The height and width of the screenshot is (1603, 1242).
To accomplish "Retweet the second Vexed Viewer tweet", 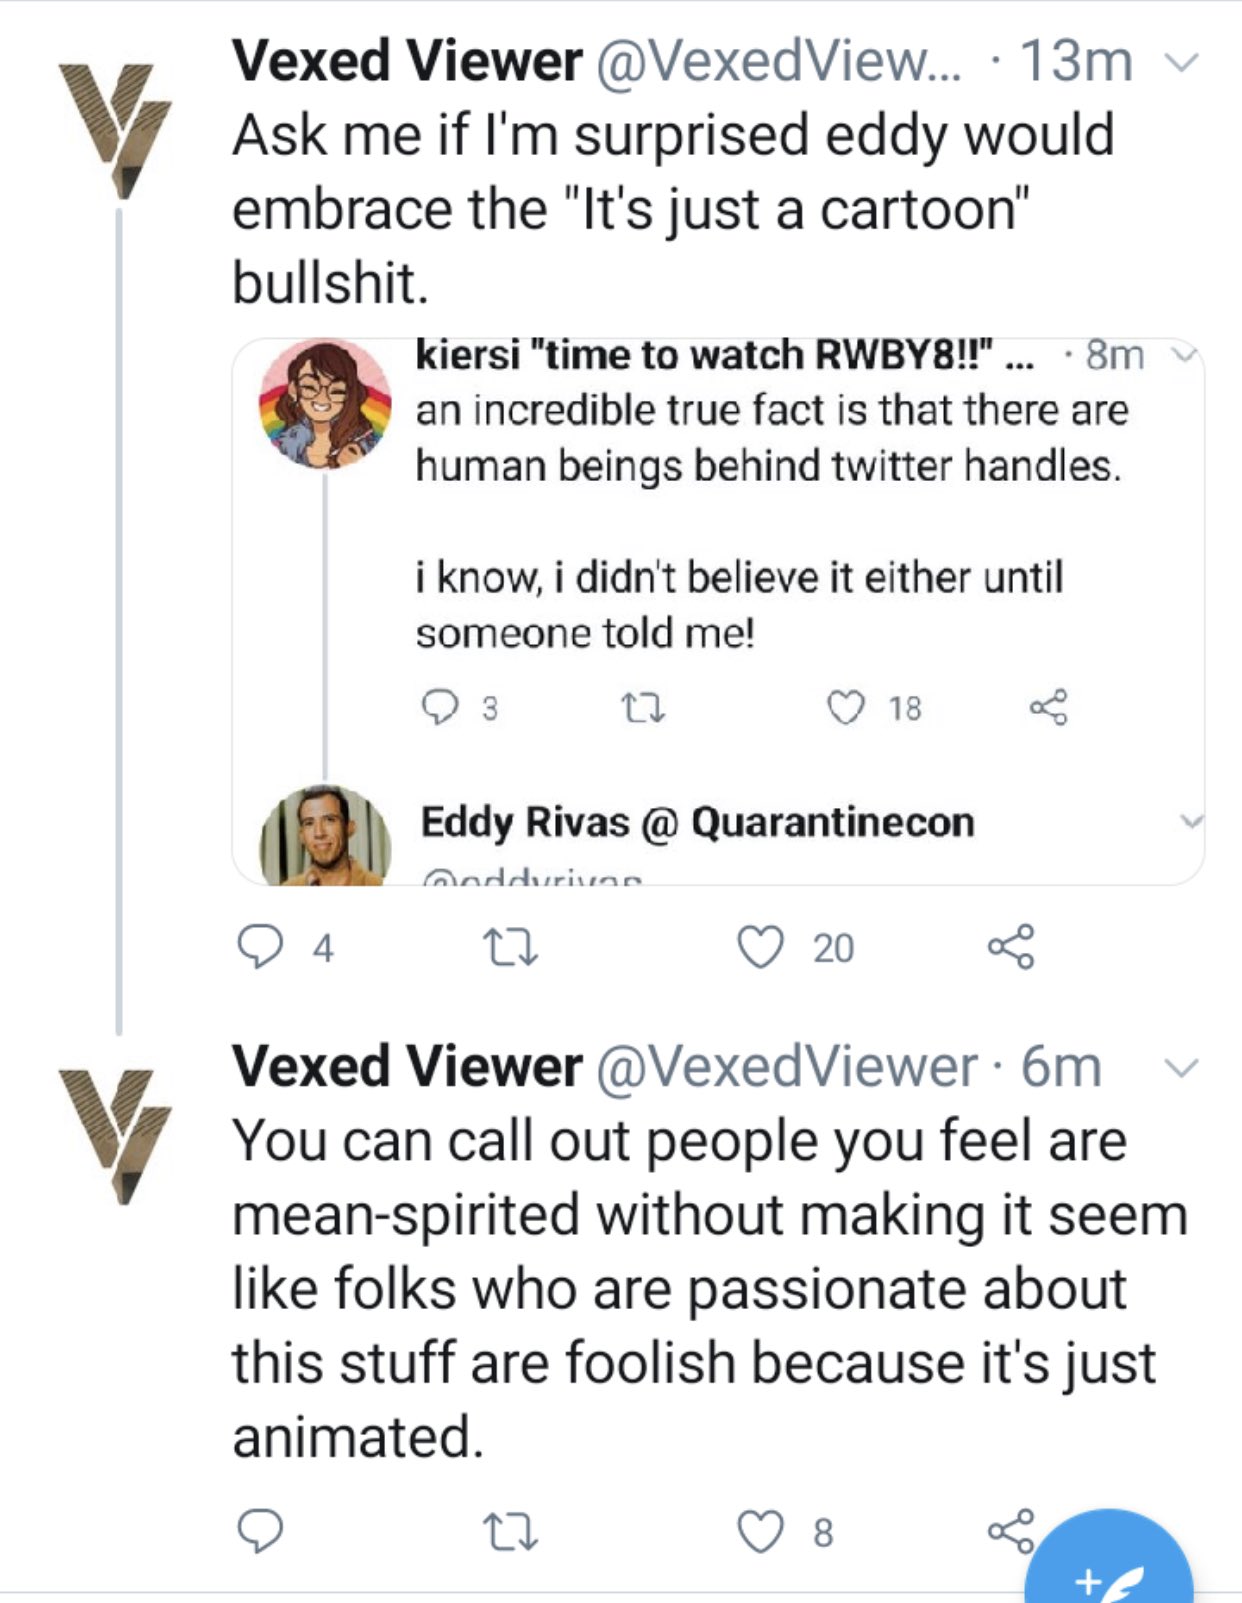I will click(510, 1531).
